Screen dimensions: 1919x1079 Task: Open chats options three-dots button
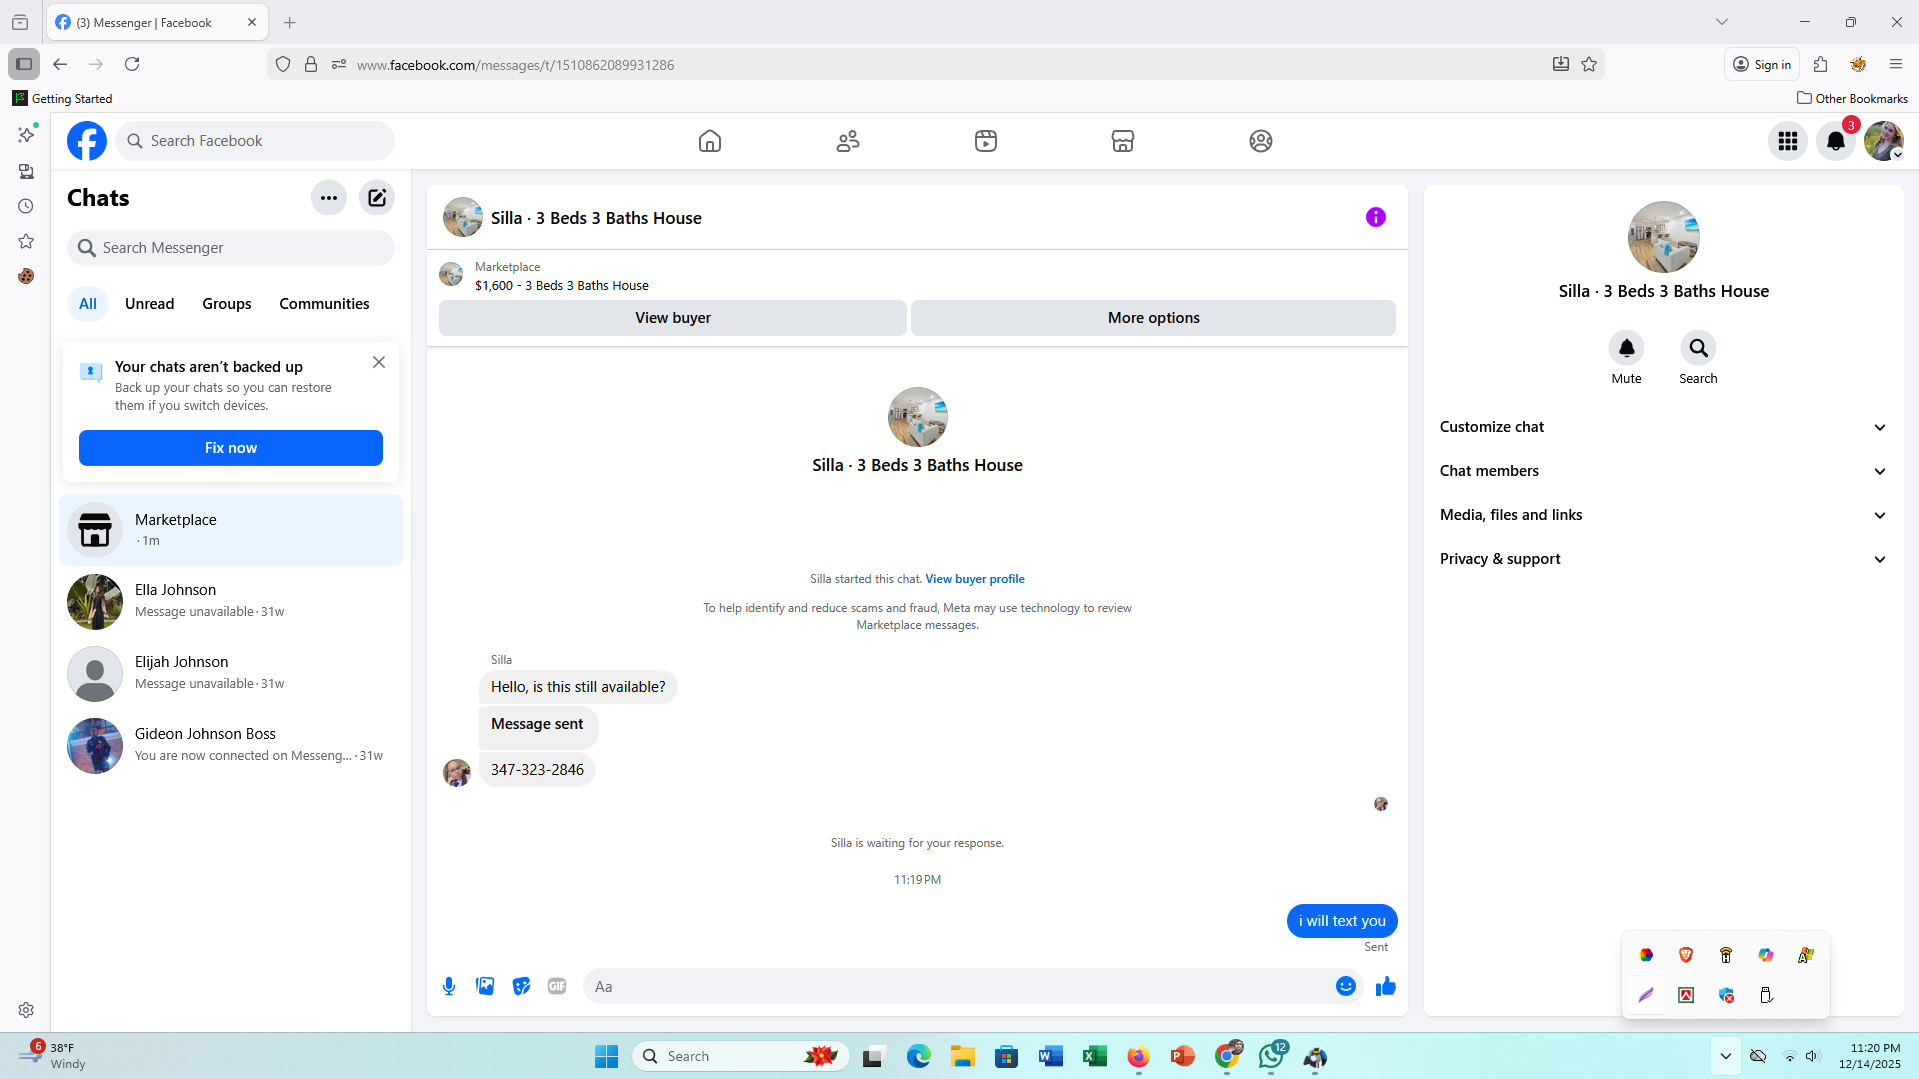329,198
